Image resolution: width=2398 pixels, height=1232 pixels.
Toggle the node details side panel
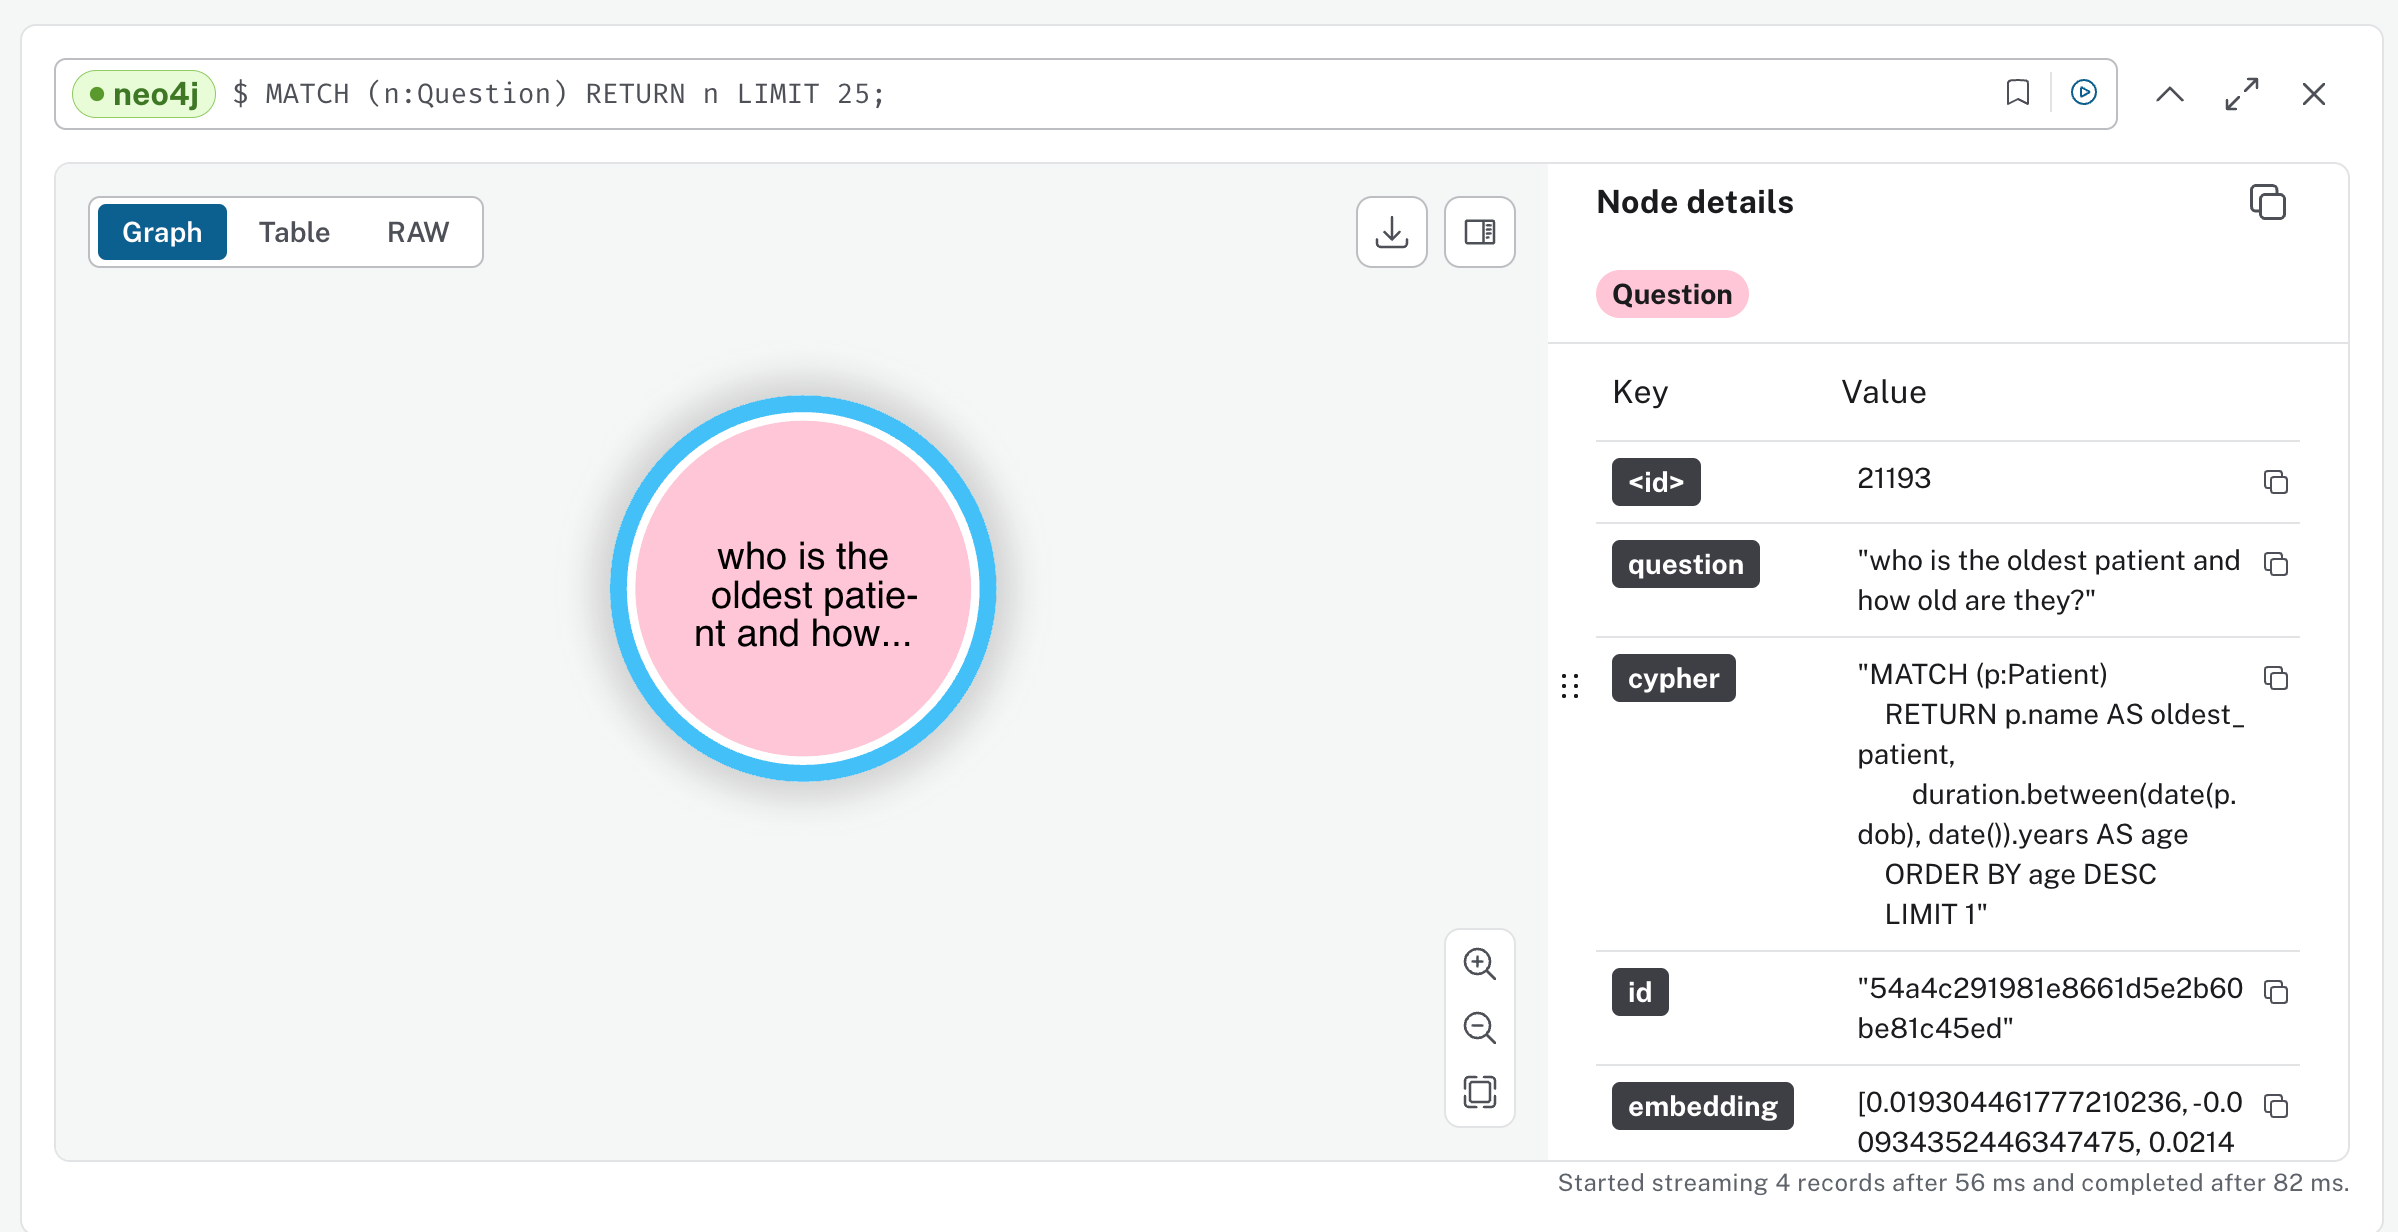point(1479,232)
